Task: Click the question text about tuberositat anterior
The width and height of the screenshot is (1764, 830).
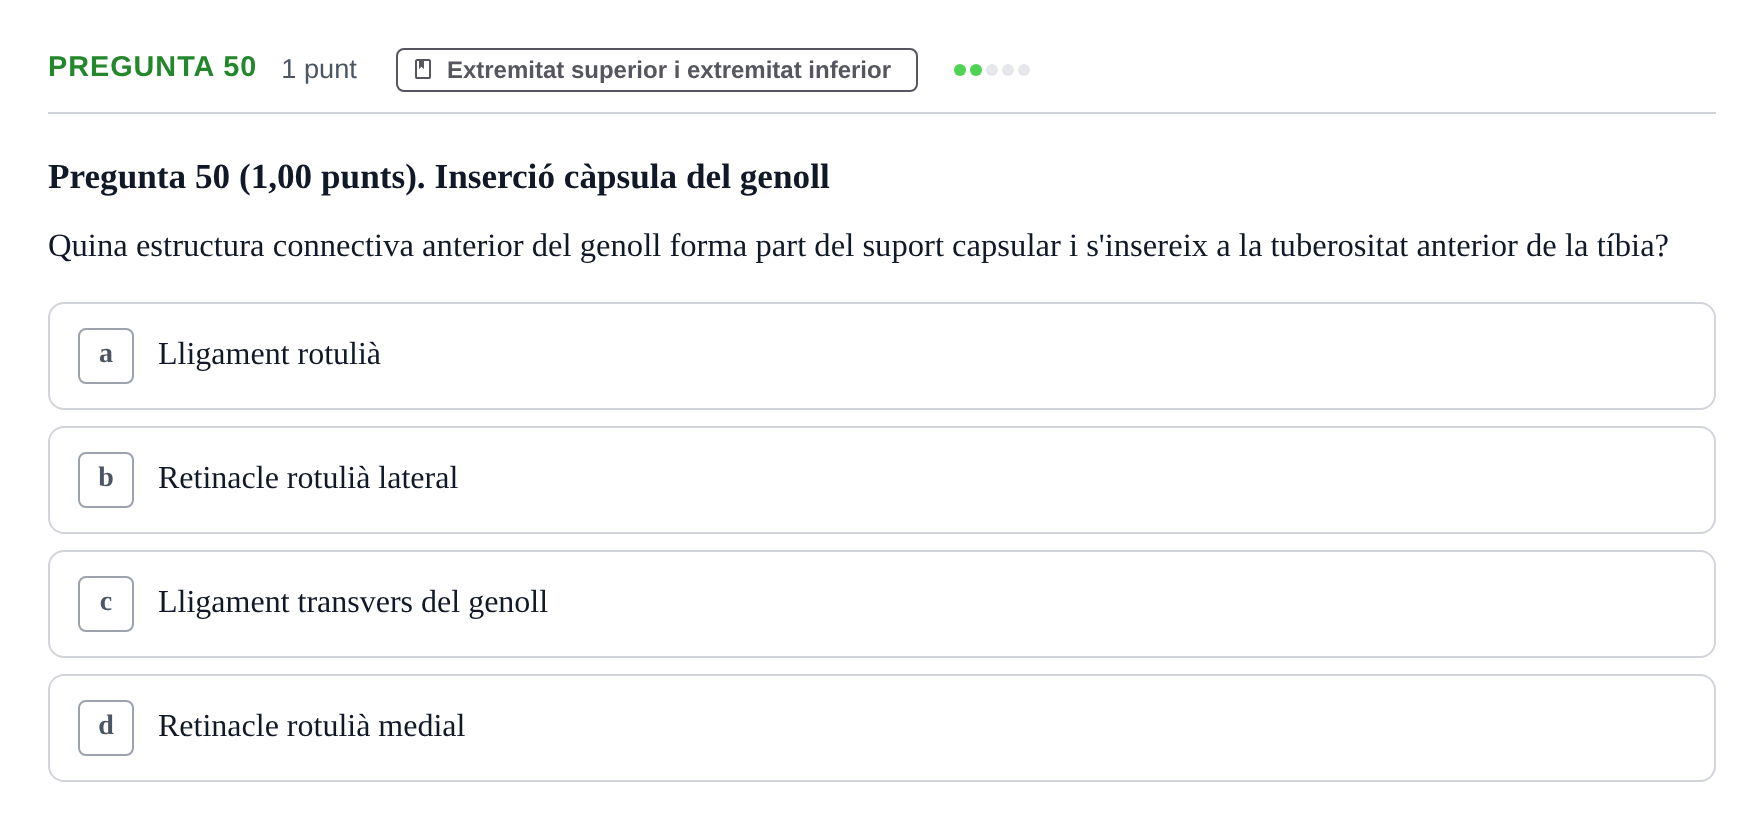Action: click(x=858, y=246)
